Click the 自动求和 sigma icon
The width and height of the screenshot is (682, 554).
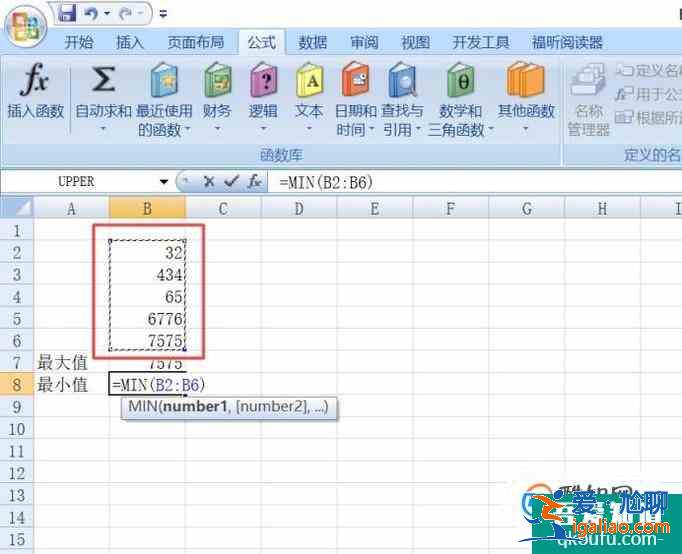(x=103, y=79)
